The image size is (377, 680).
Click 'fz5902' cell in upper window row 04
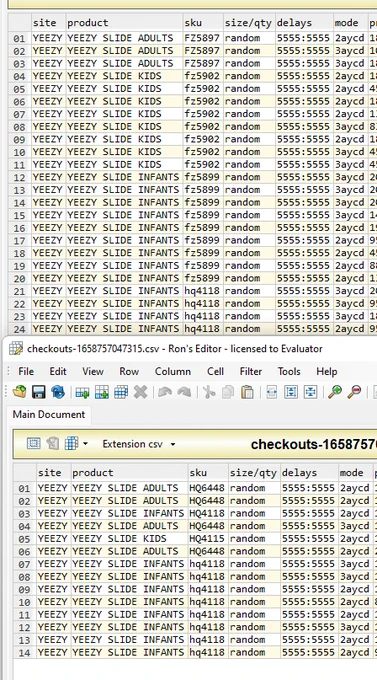point(202,75)
